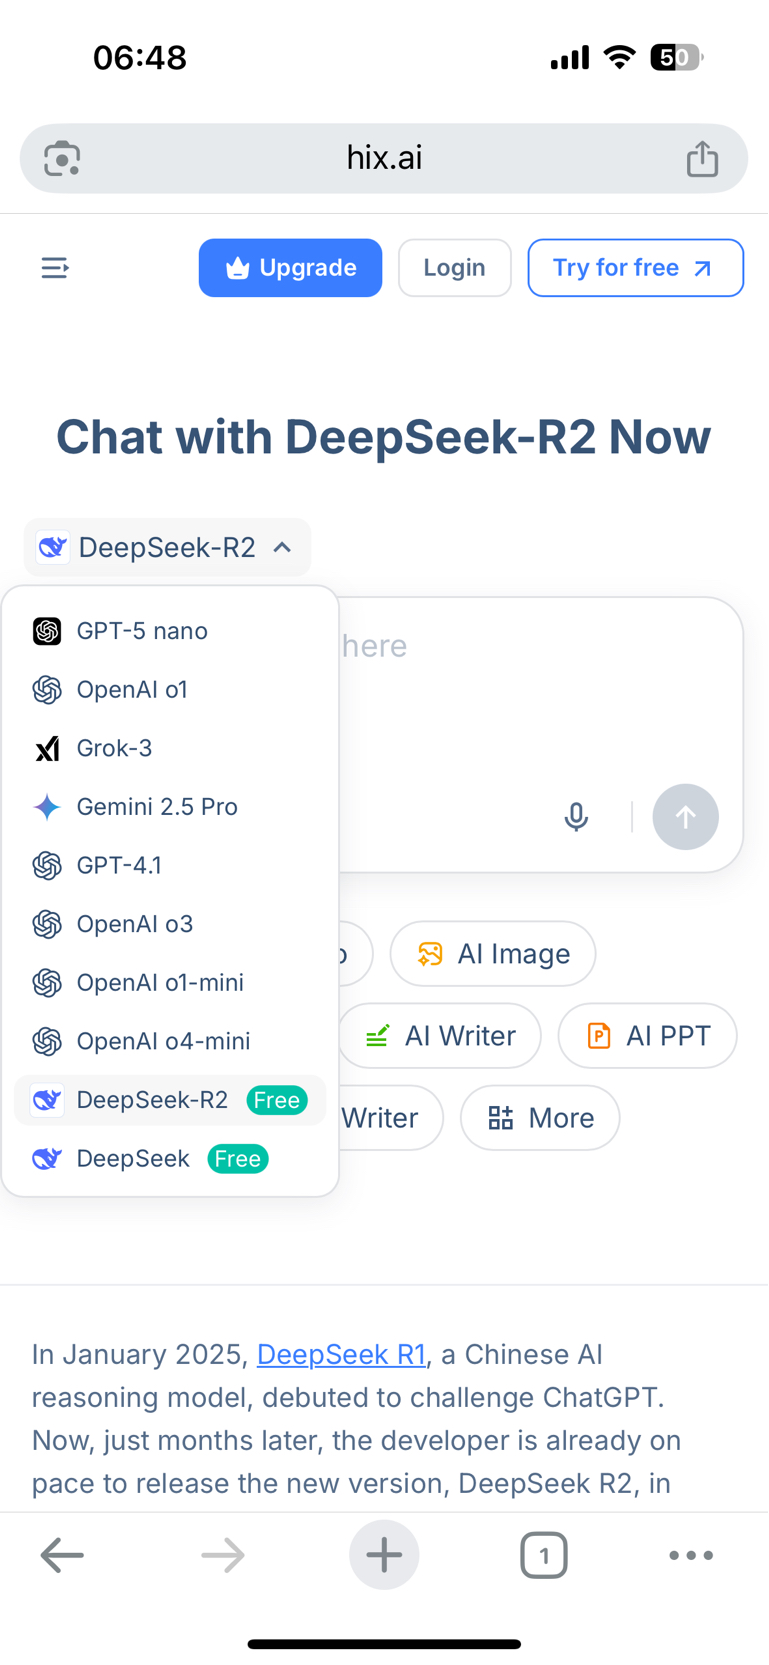This screenshot has width=769, height=1665.
Task: Click the Login button
Action: pos(454,268)
